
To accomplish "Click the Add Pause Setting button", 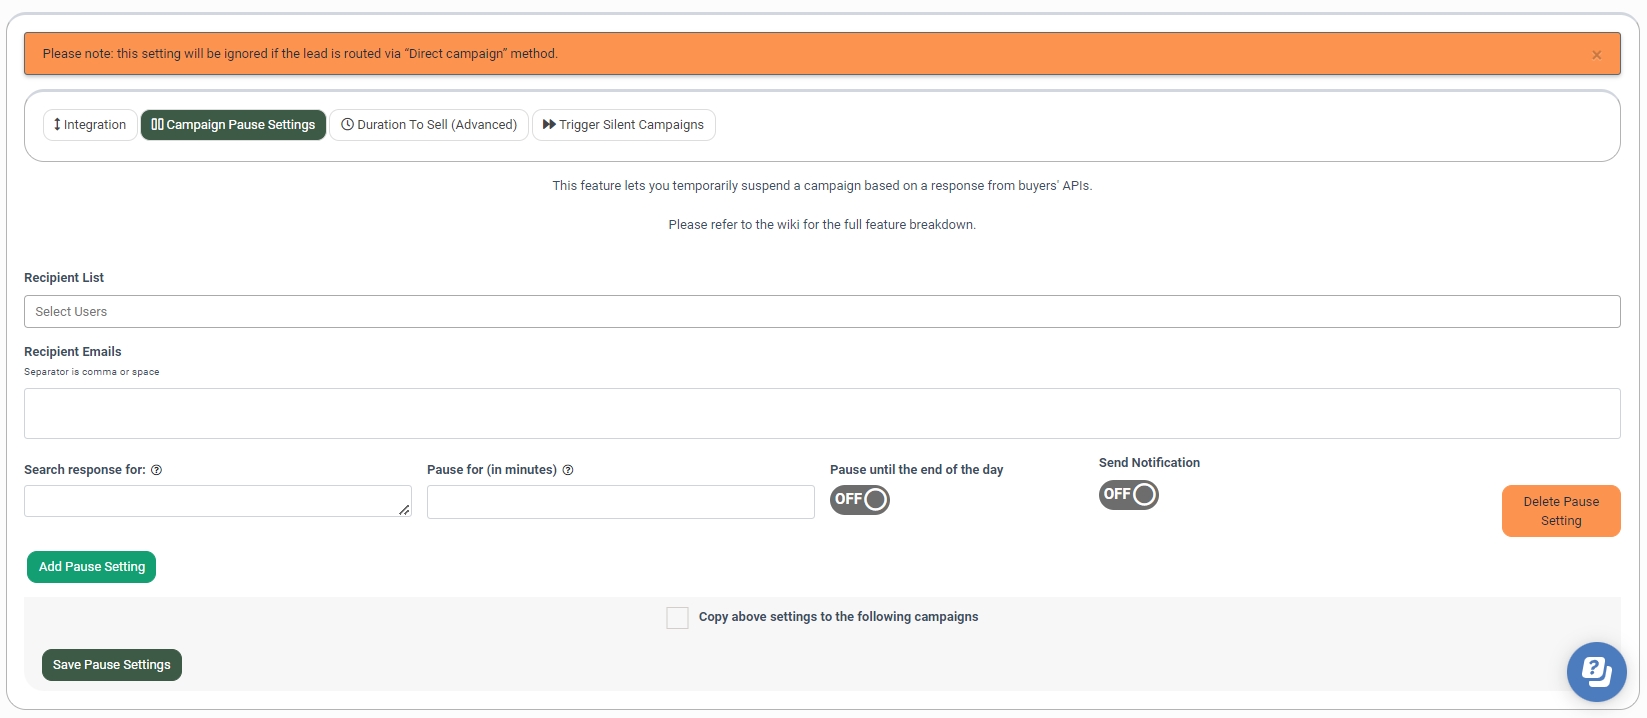I will click(91, 567).
